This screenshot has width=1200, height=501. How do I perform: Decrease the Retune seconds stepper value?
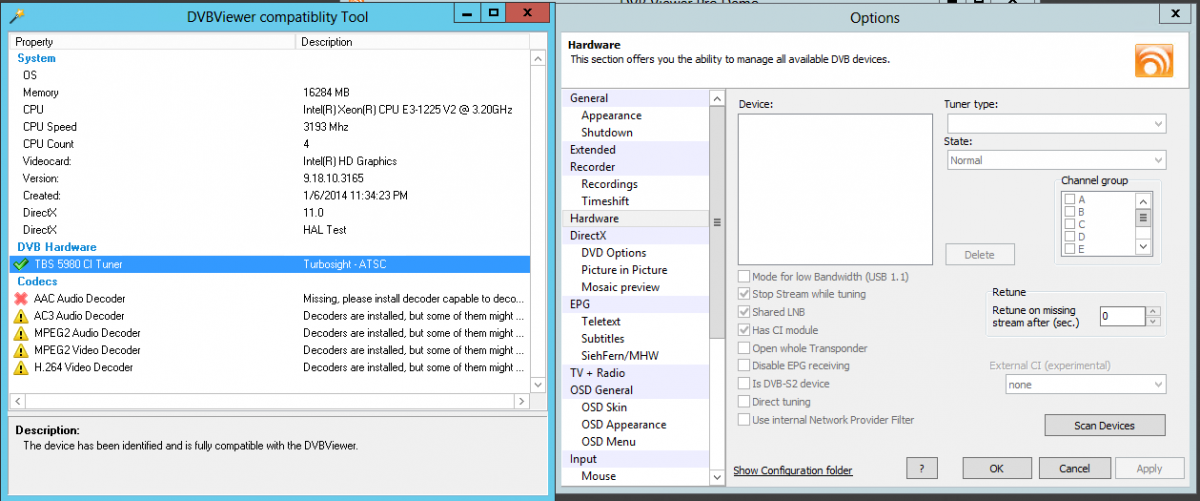tap(1153, 321)
